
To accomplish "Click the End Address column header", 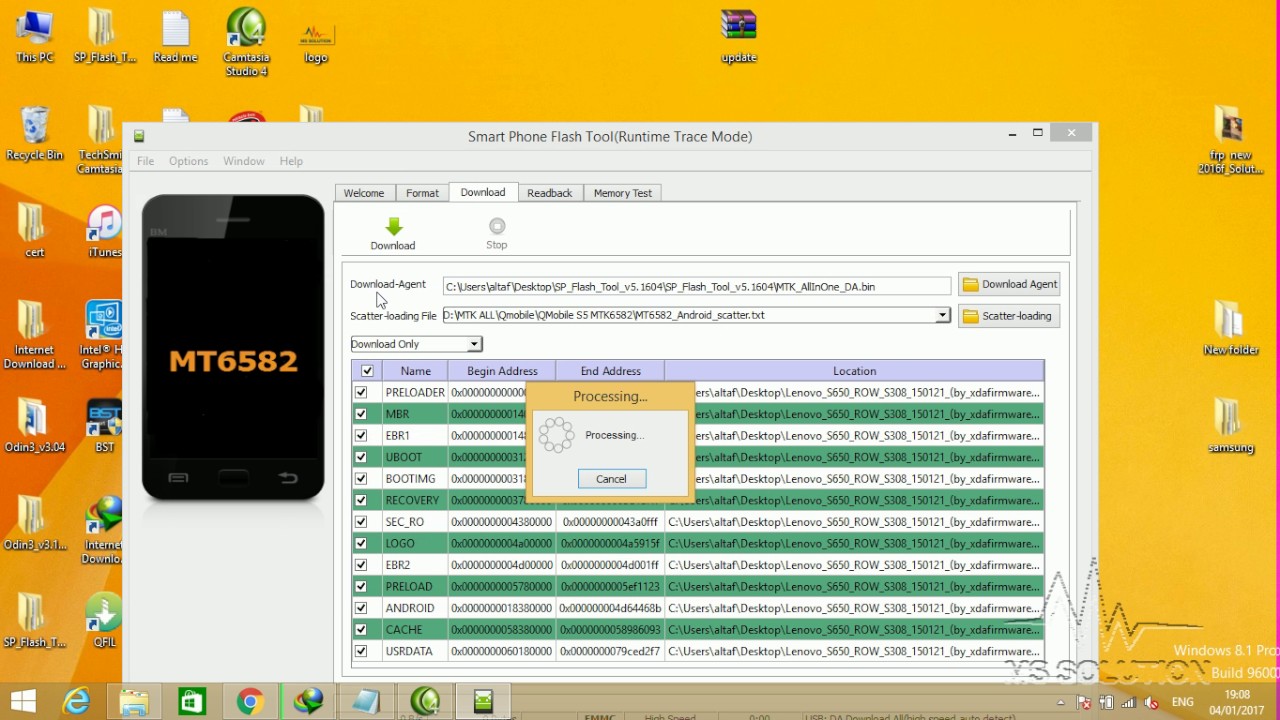I will [610, 371].
